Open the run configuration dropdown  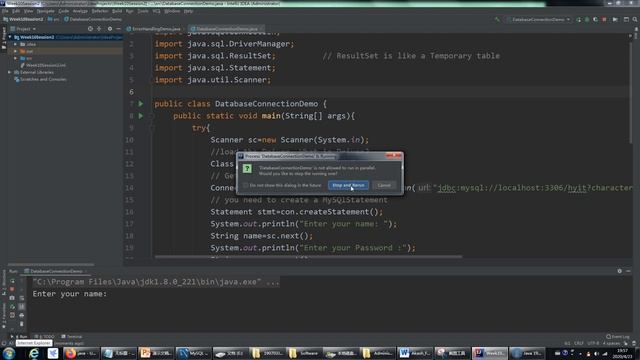tap(538, 19)
